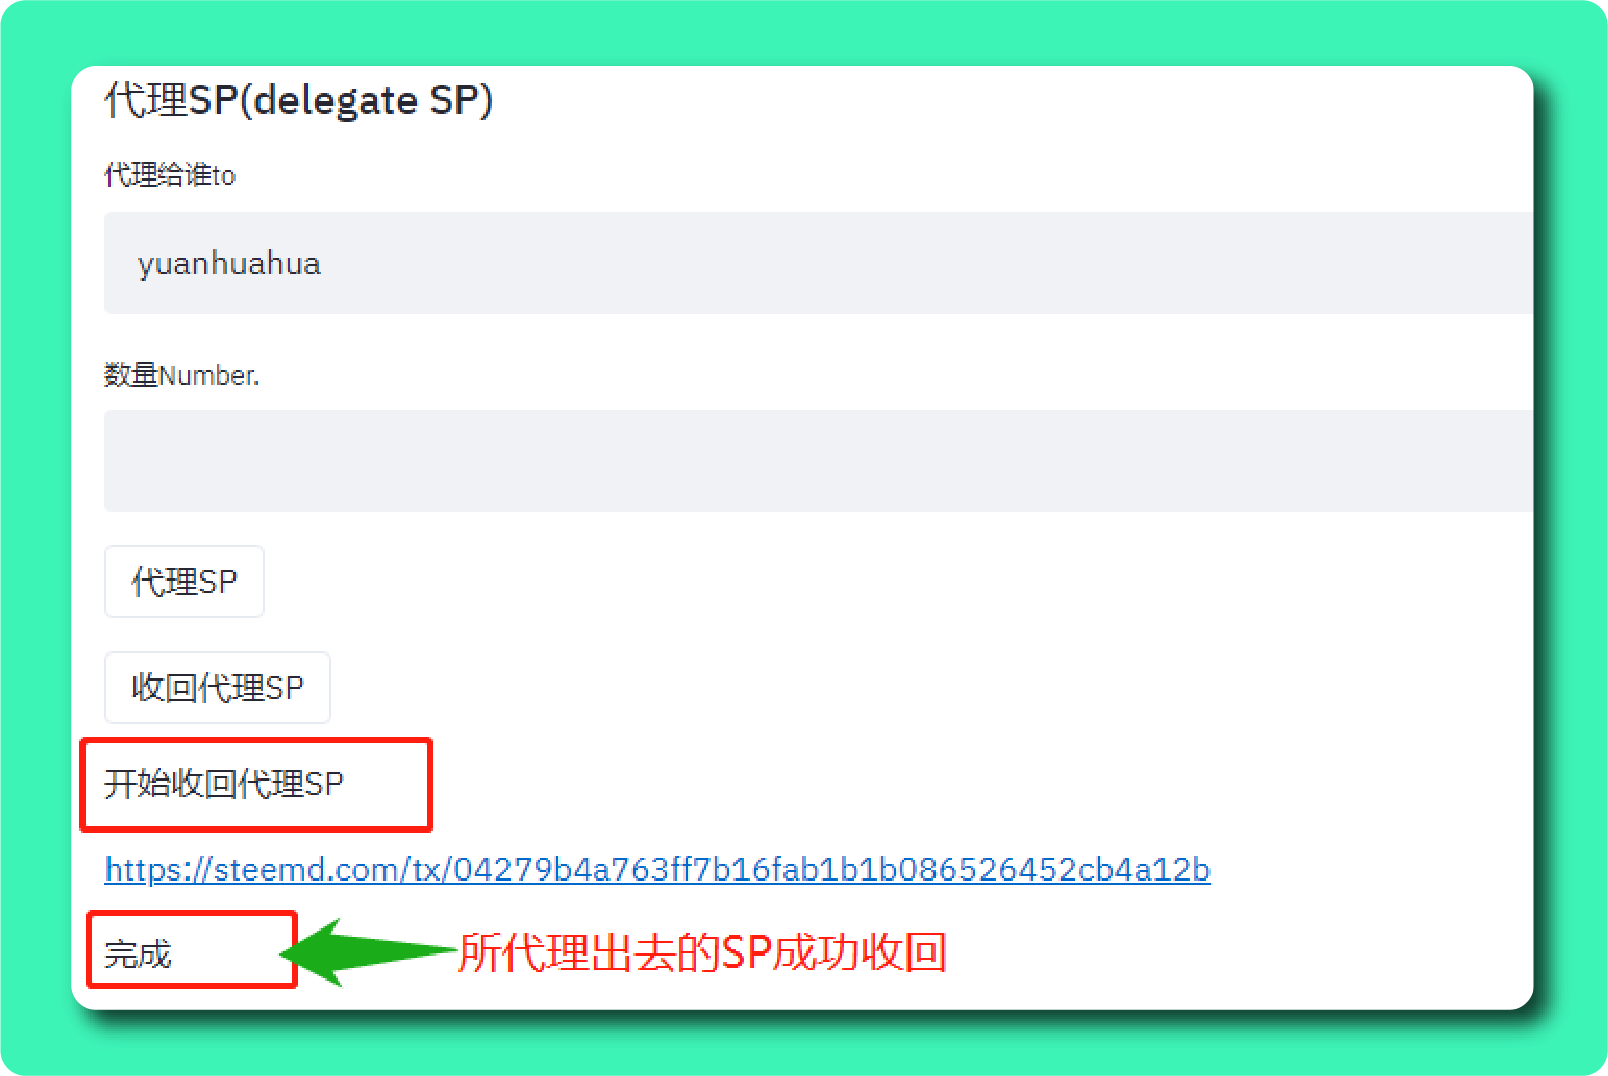The image size is (1608, 1076).
Task: Click the word Number in quantity label
Action: [207, 375]
